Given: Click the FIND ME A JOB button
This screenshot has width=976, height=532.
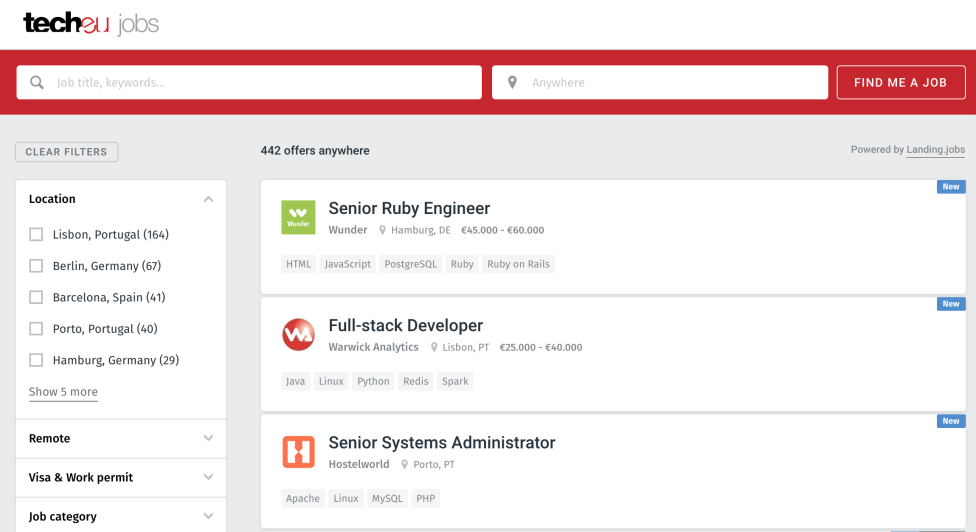Looking at the screenshot, I should [901, 82].
